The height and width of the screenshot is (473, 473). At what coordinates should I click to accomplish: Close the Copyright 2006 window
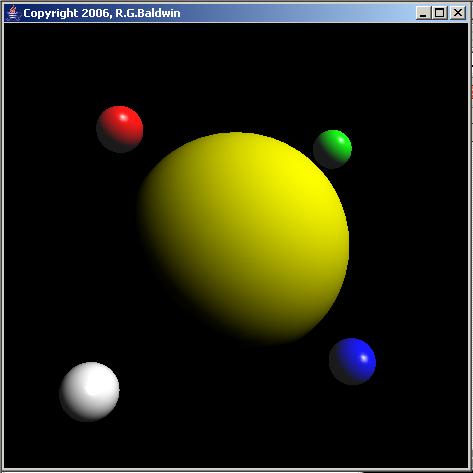pyautogui.click(x=458, y=13)
